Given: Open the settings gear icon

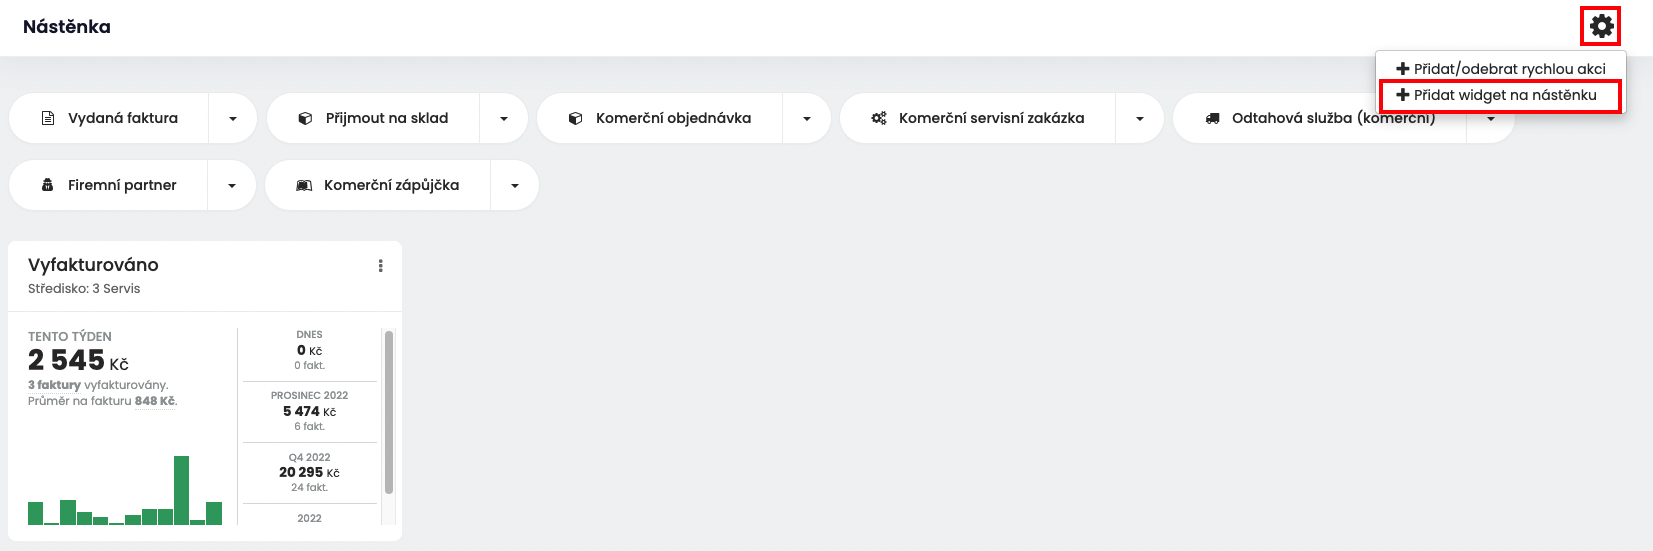Looking at the screenshot, I should (1602, 26).
